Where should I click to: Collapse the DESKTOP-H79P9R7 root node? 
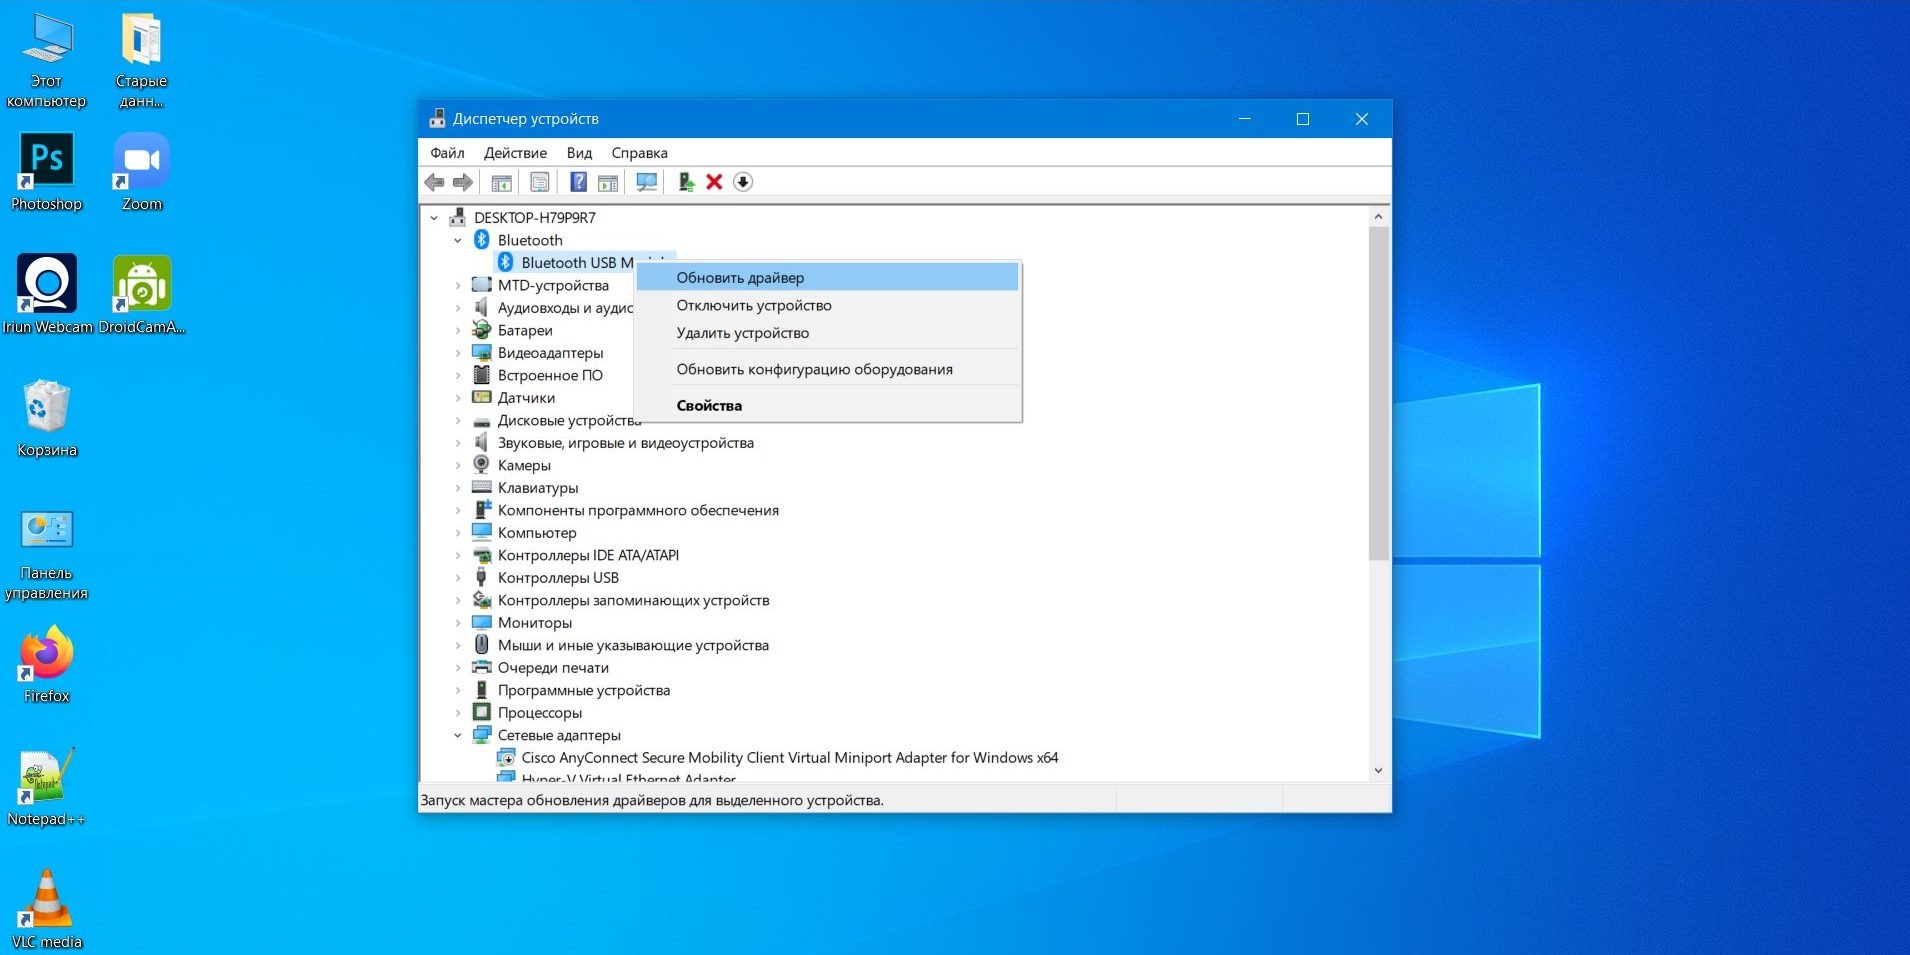pyautogui.click(x=434, y=218)
